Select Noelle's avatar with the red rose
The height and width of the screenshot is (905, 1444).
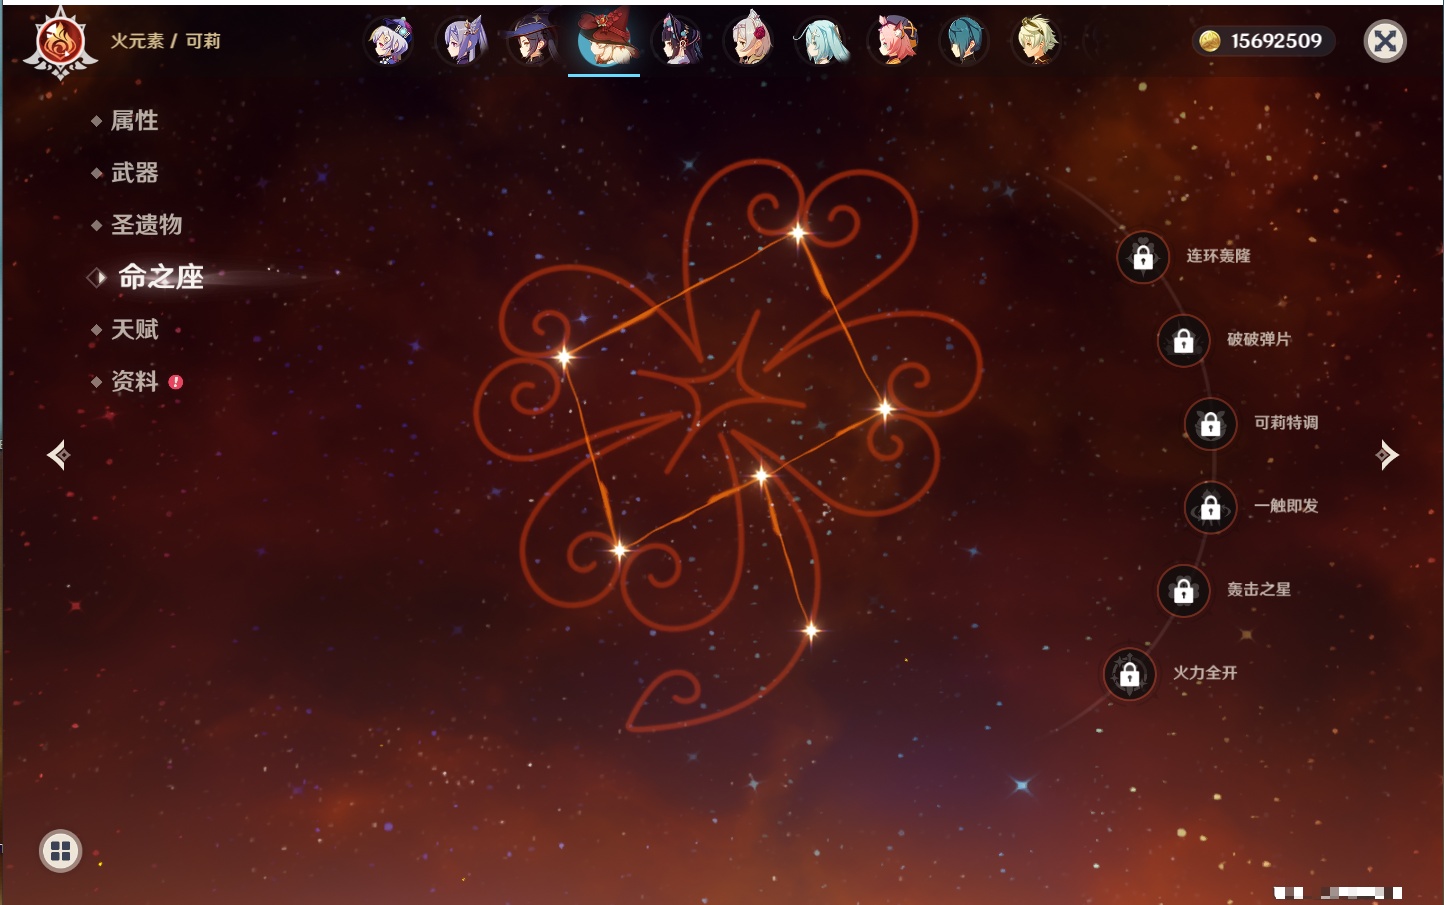point(750,41)
